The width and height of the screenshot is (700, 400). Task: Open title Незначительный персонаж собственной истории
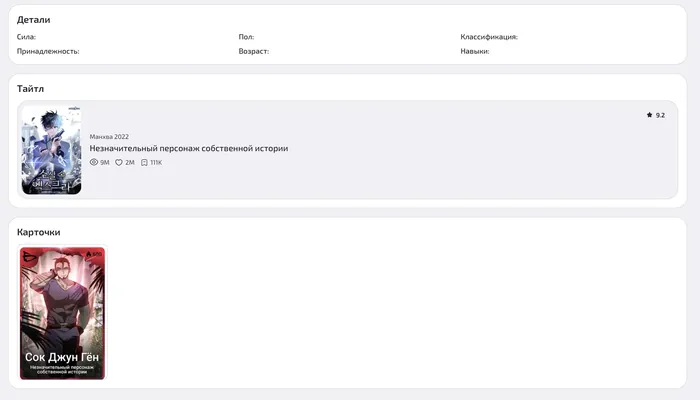[189, 148]
